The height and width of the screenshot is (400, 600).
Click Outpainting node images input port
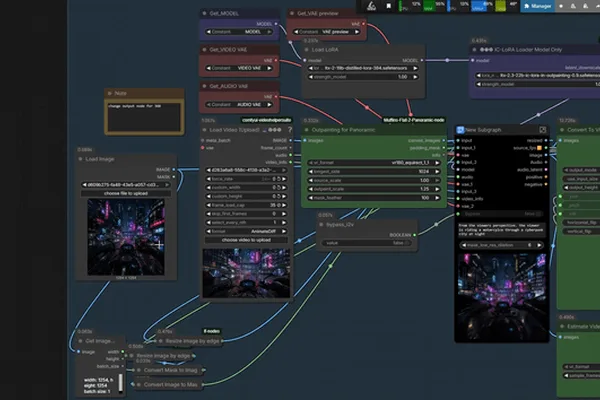click(305, 140)
